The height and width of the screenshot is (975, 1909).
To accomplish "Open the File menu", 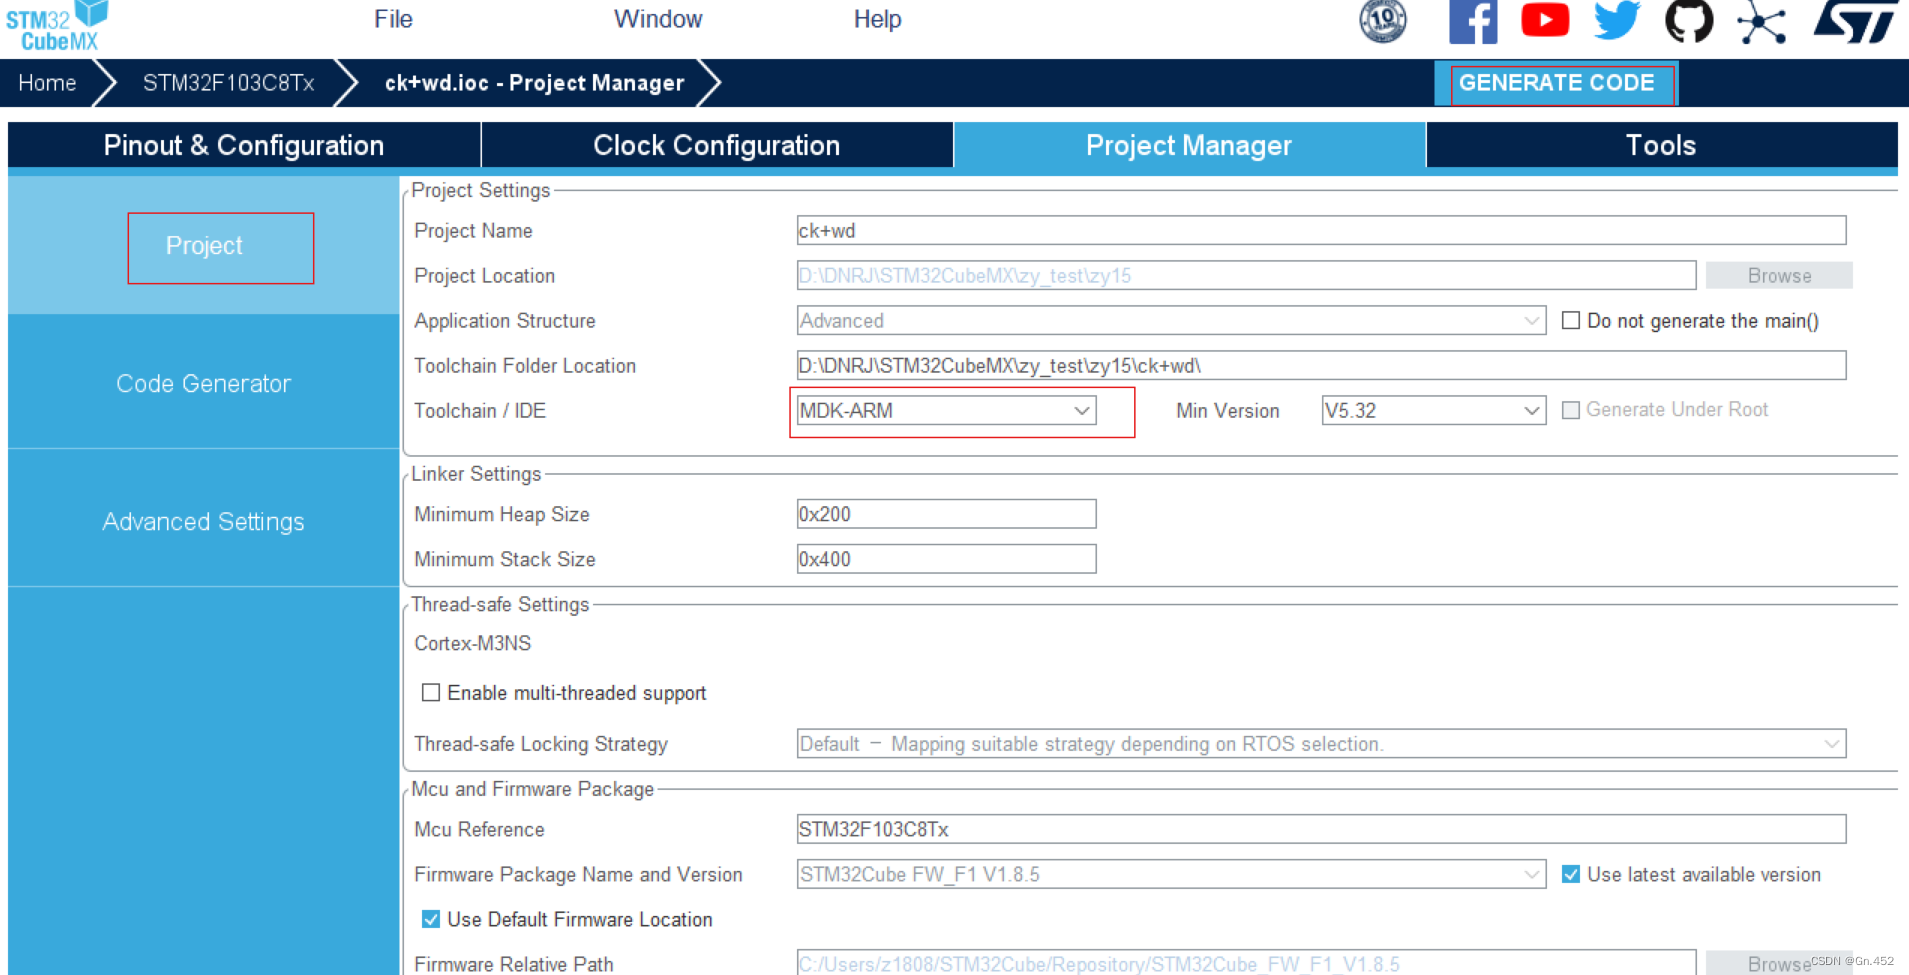I will (x=393, y=19).
